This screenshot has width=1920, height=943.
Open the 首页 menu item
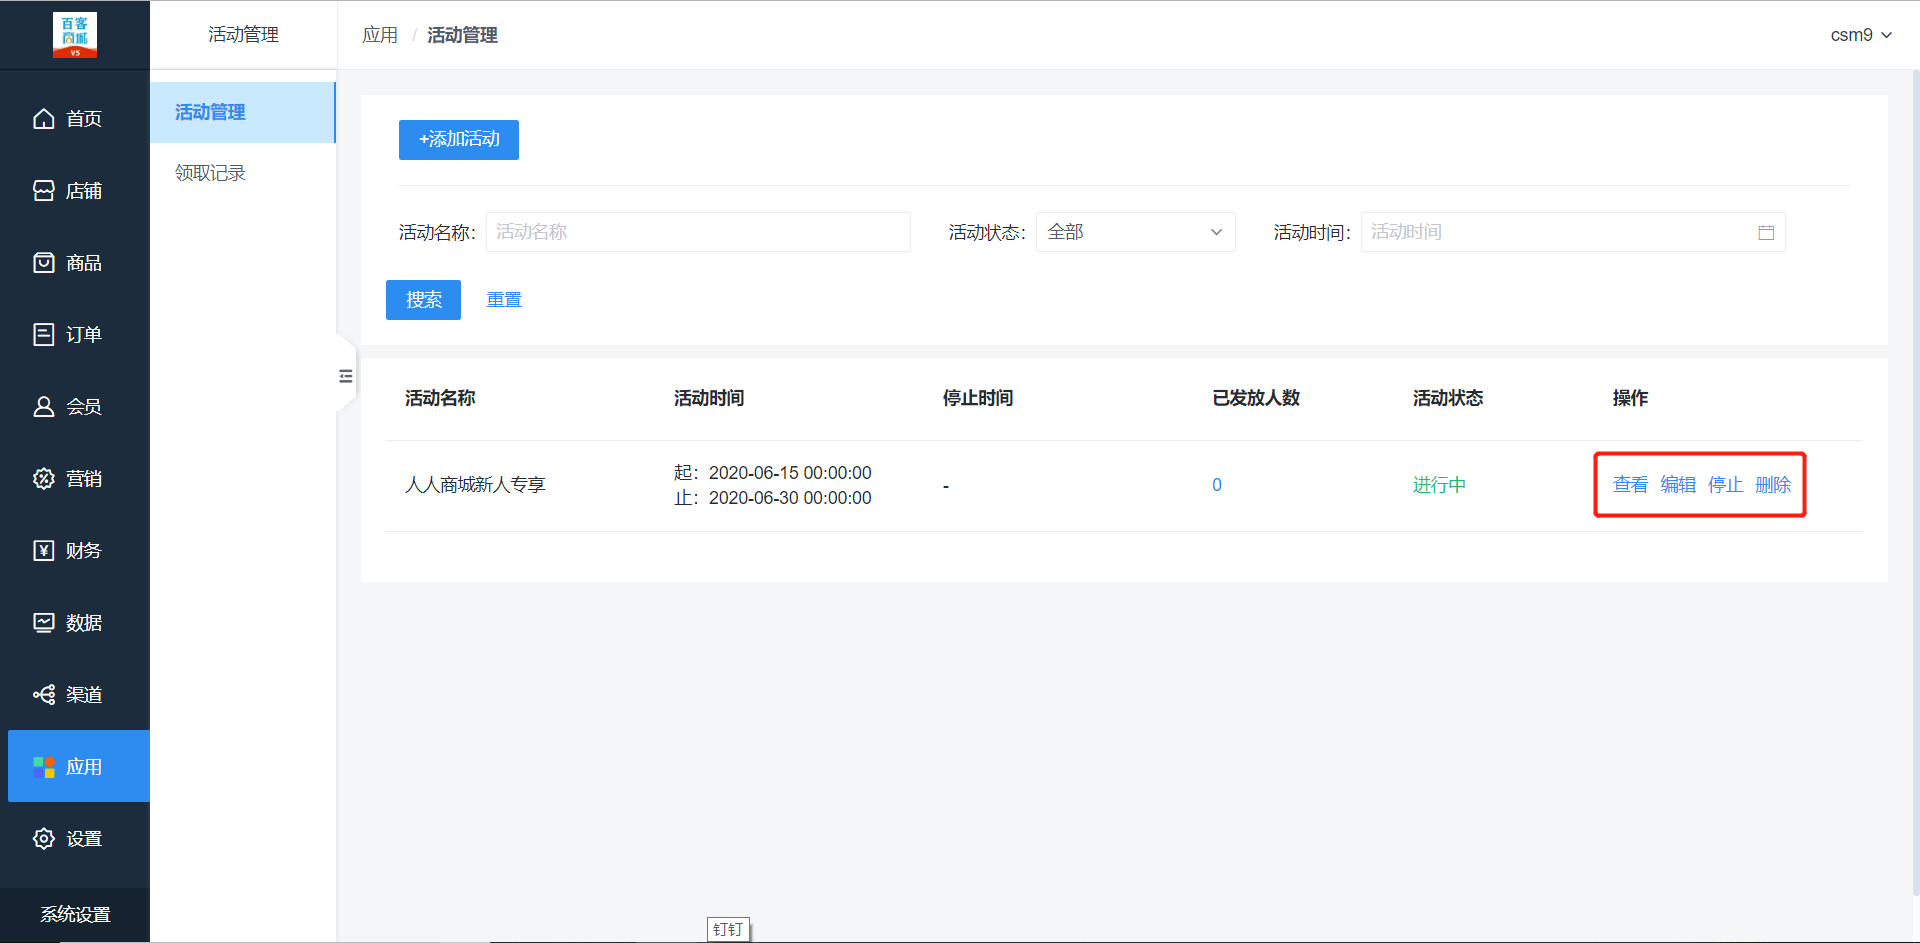pos(75,119)
